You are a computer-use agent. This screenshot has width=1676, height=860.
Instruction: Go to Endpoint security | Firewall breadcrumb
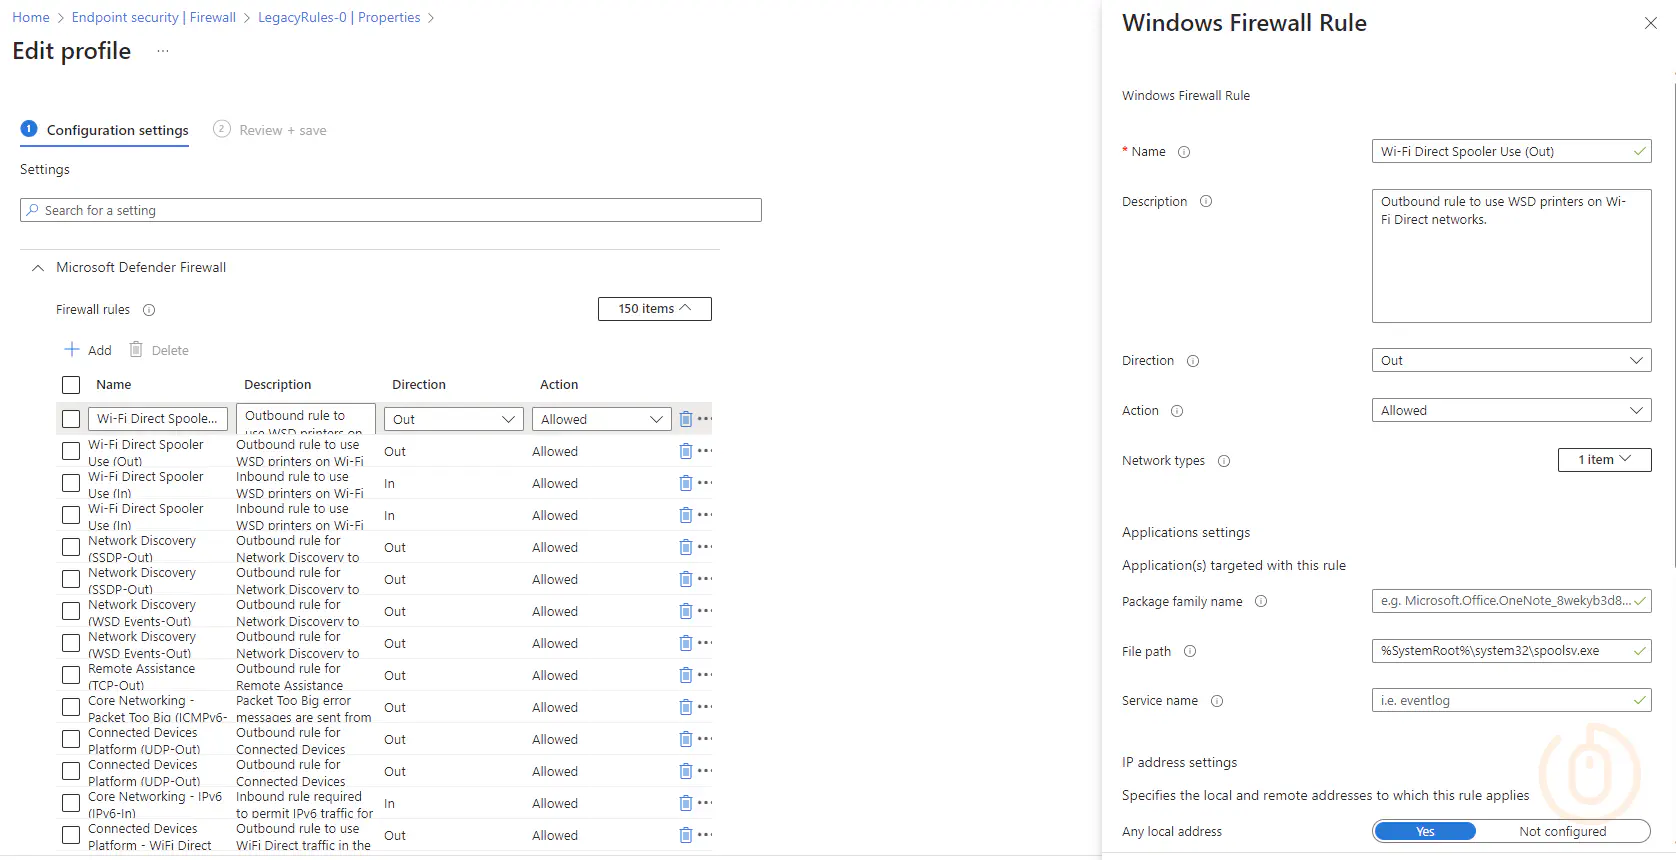tap(154, 18)
